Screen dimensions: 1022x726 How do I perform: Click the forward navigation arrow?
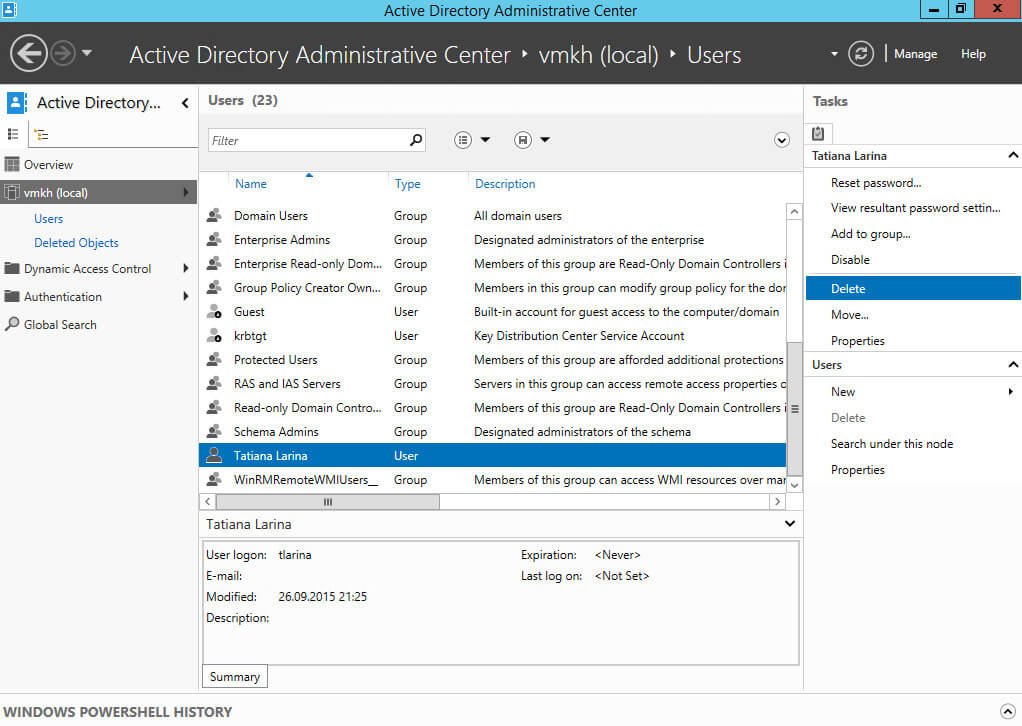point(63,53)
